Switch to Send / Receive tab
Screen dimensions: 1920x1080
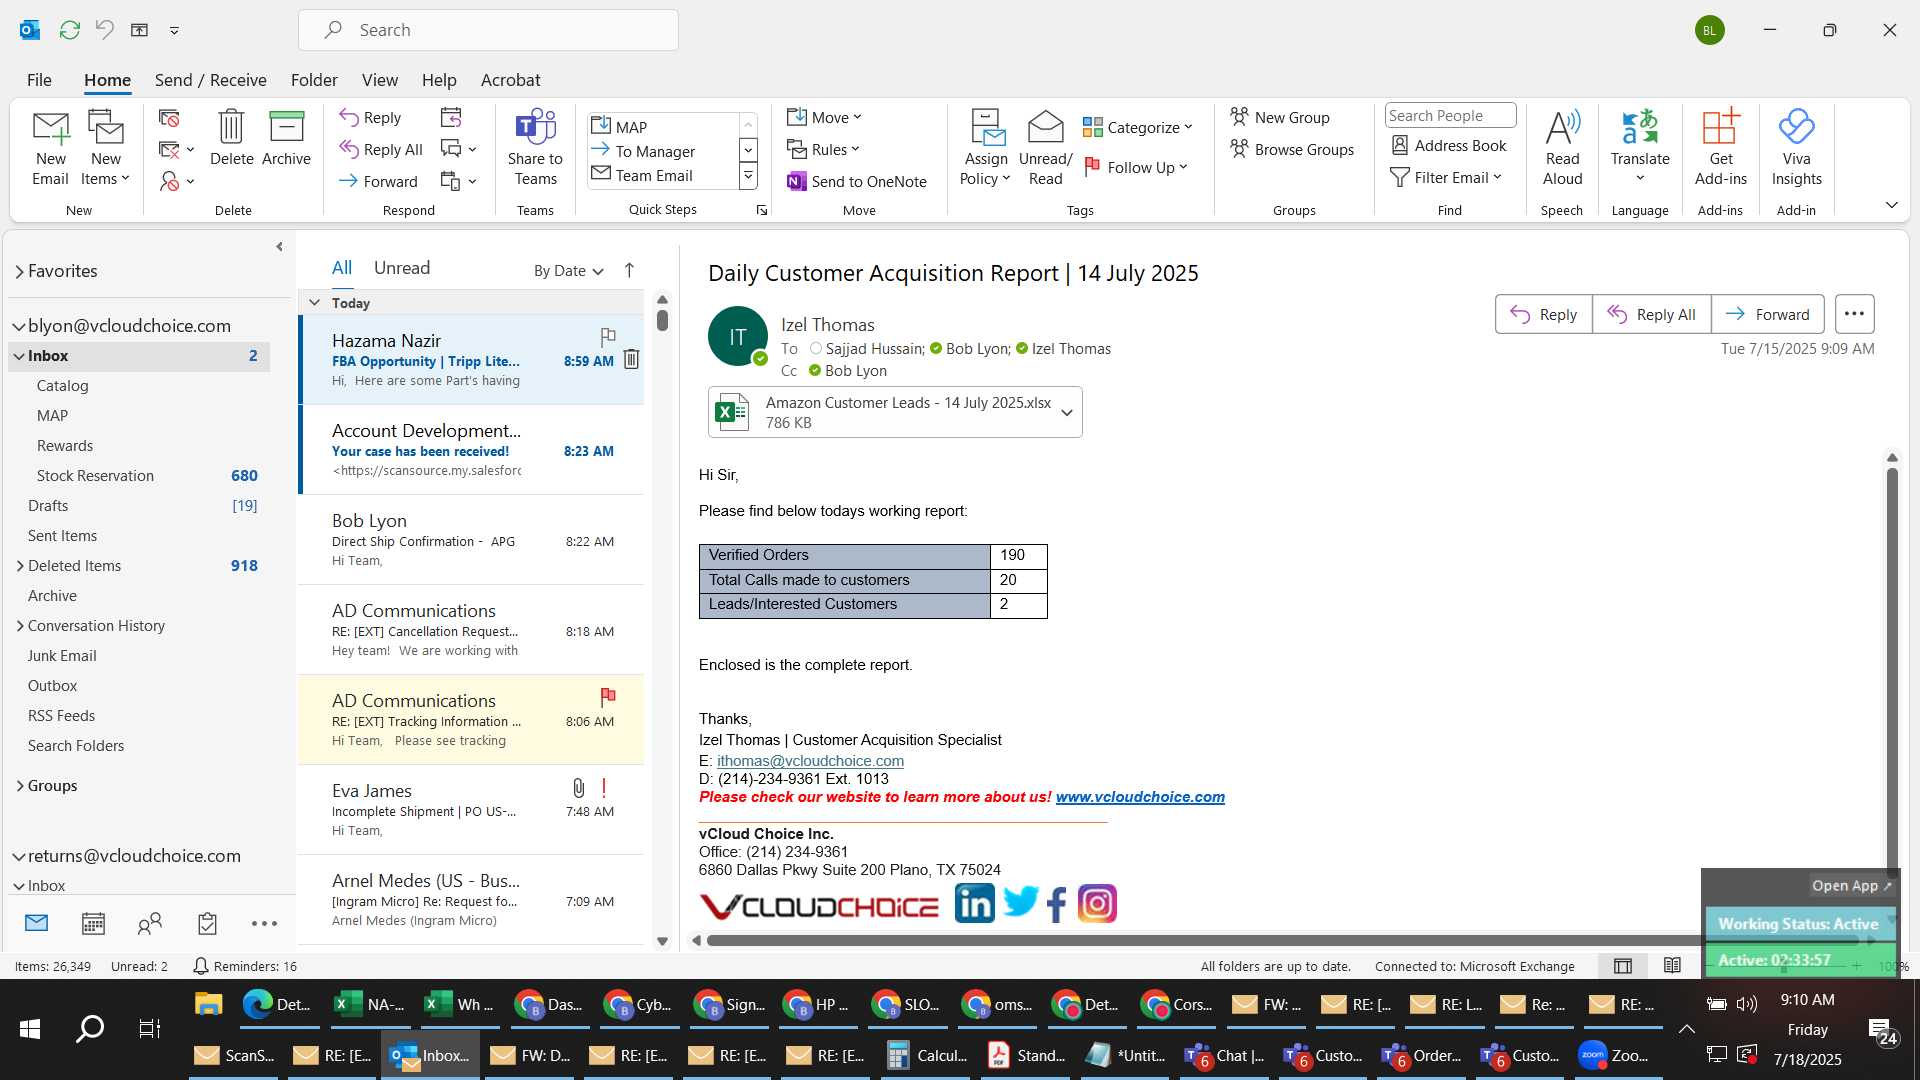tap(210, 80)
